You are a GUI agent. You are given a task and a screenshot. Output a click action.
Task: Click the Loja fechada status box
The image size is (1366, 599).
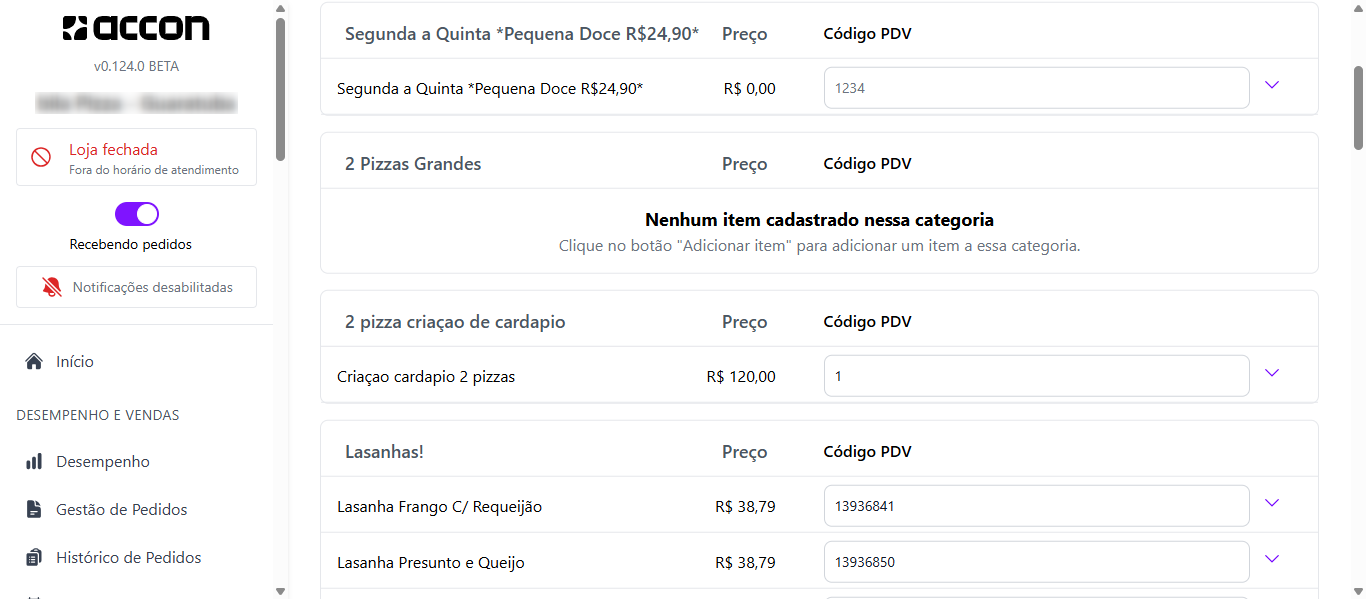coord(136,157)
